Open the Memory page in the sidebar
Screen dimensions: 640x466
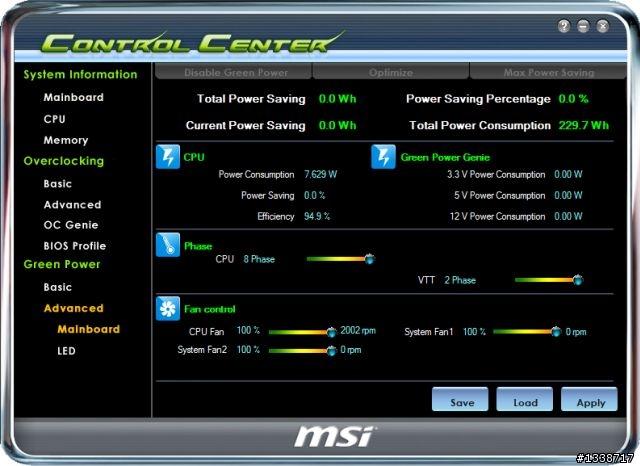(66, 140)
